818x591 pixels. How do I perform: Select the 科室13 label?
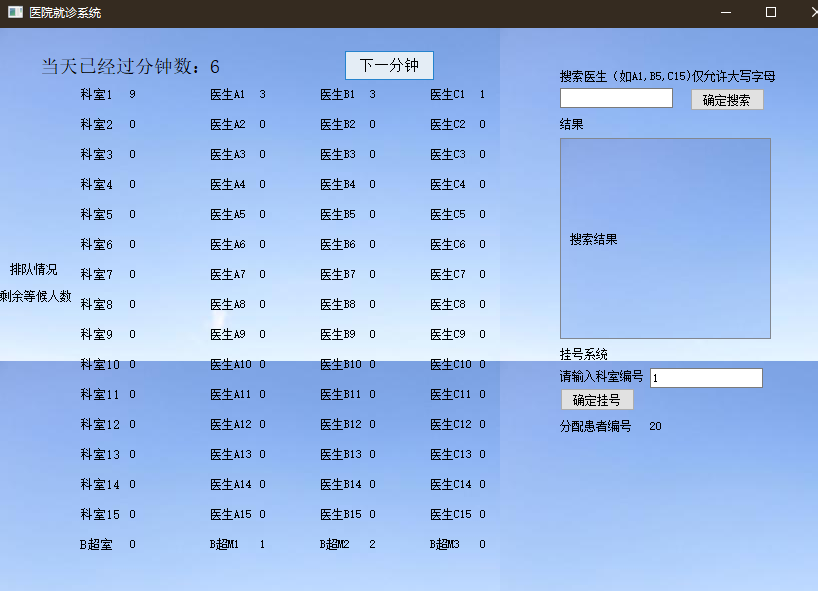click(100, 454)
